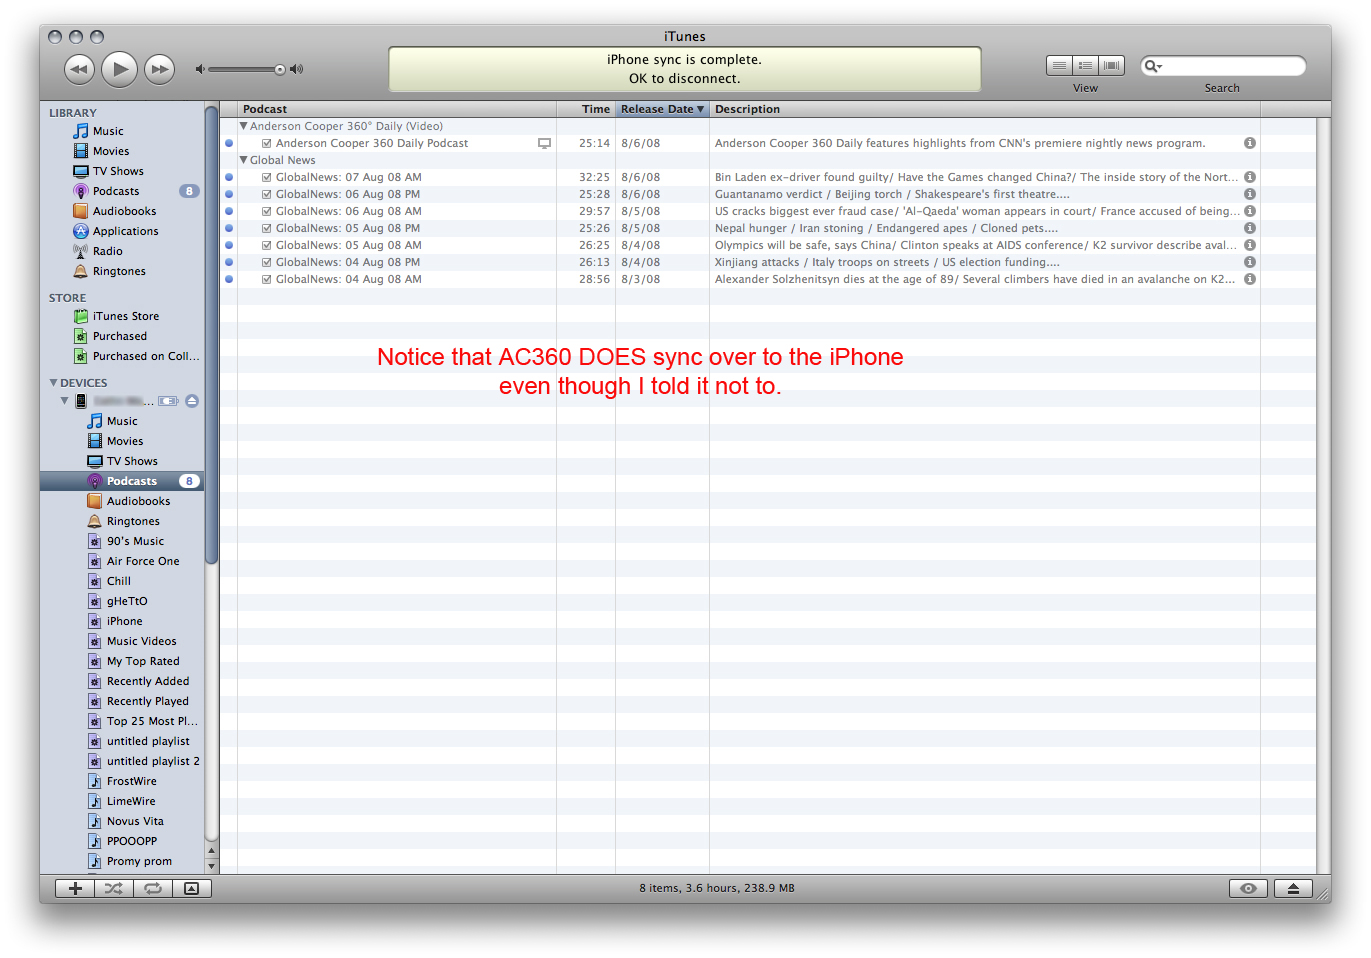Click the eye browse button

coord(1248,888)
